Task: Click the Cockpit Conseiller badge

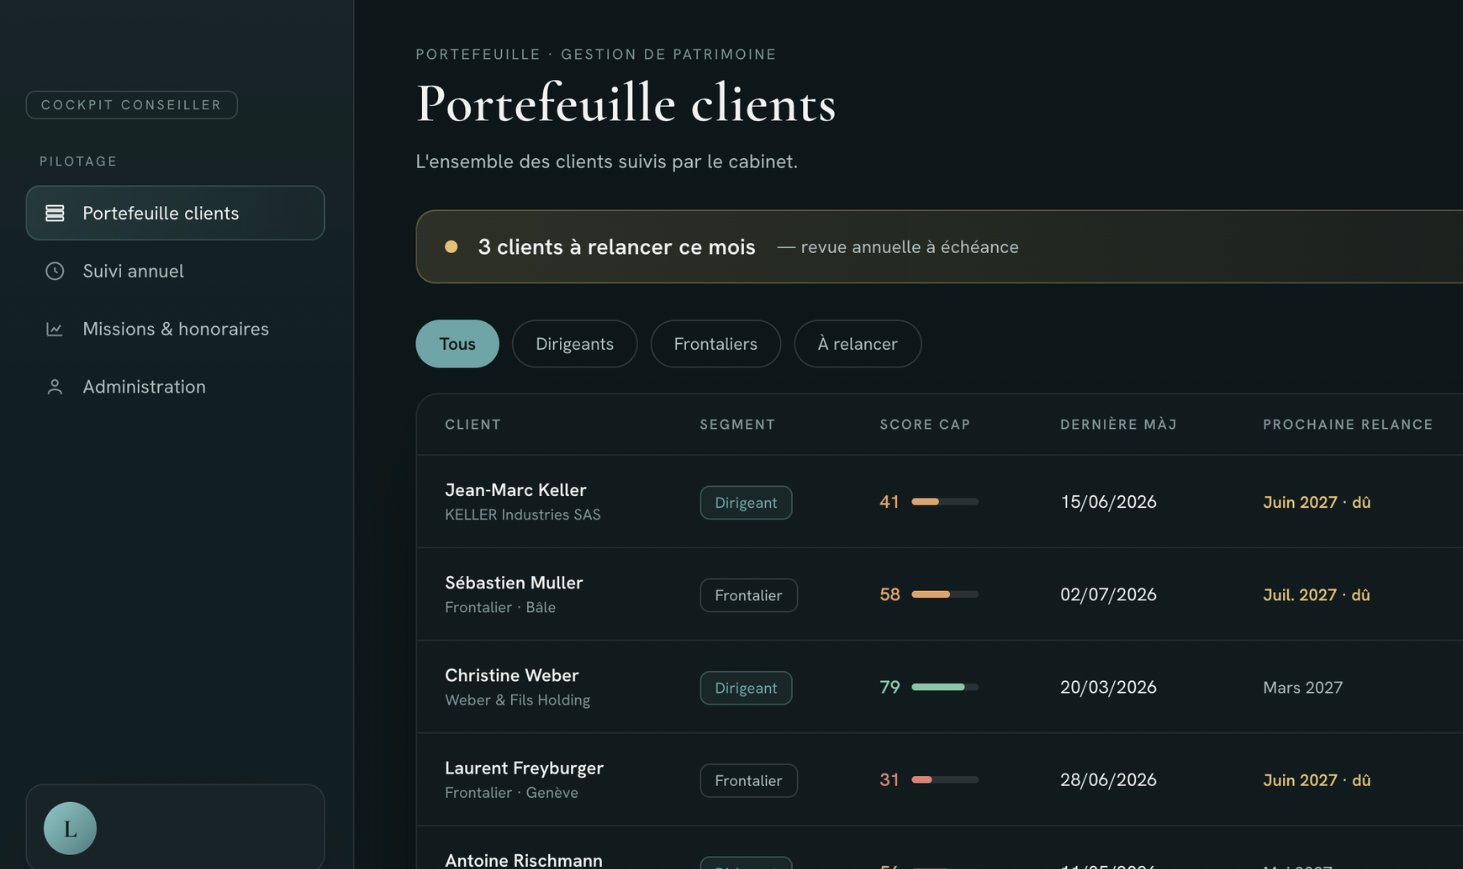Action: (131, 105)
